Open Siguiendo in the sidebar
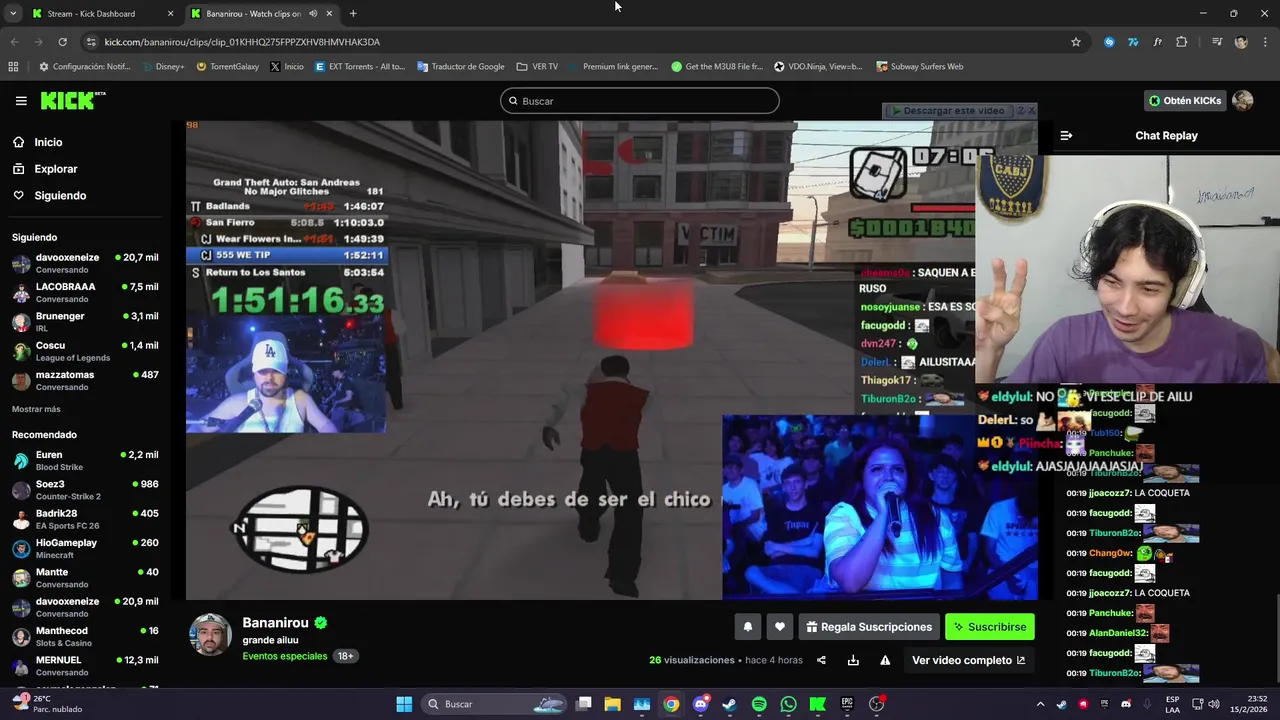1280x720 pixels. [x=60, y=195]
